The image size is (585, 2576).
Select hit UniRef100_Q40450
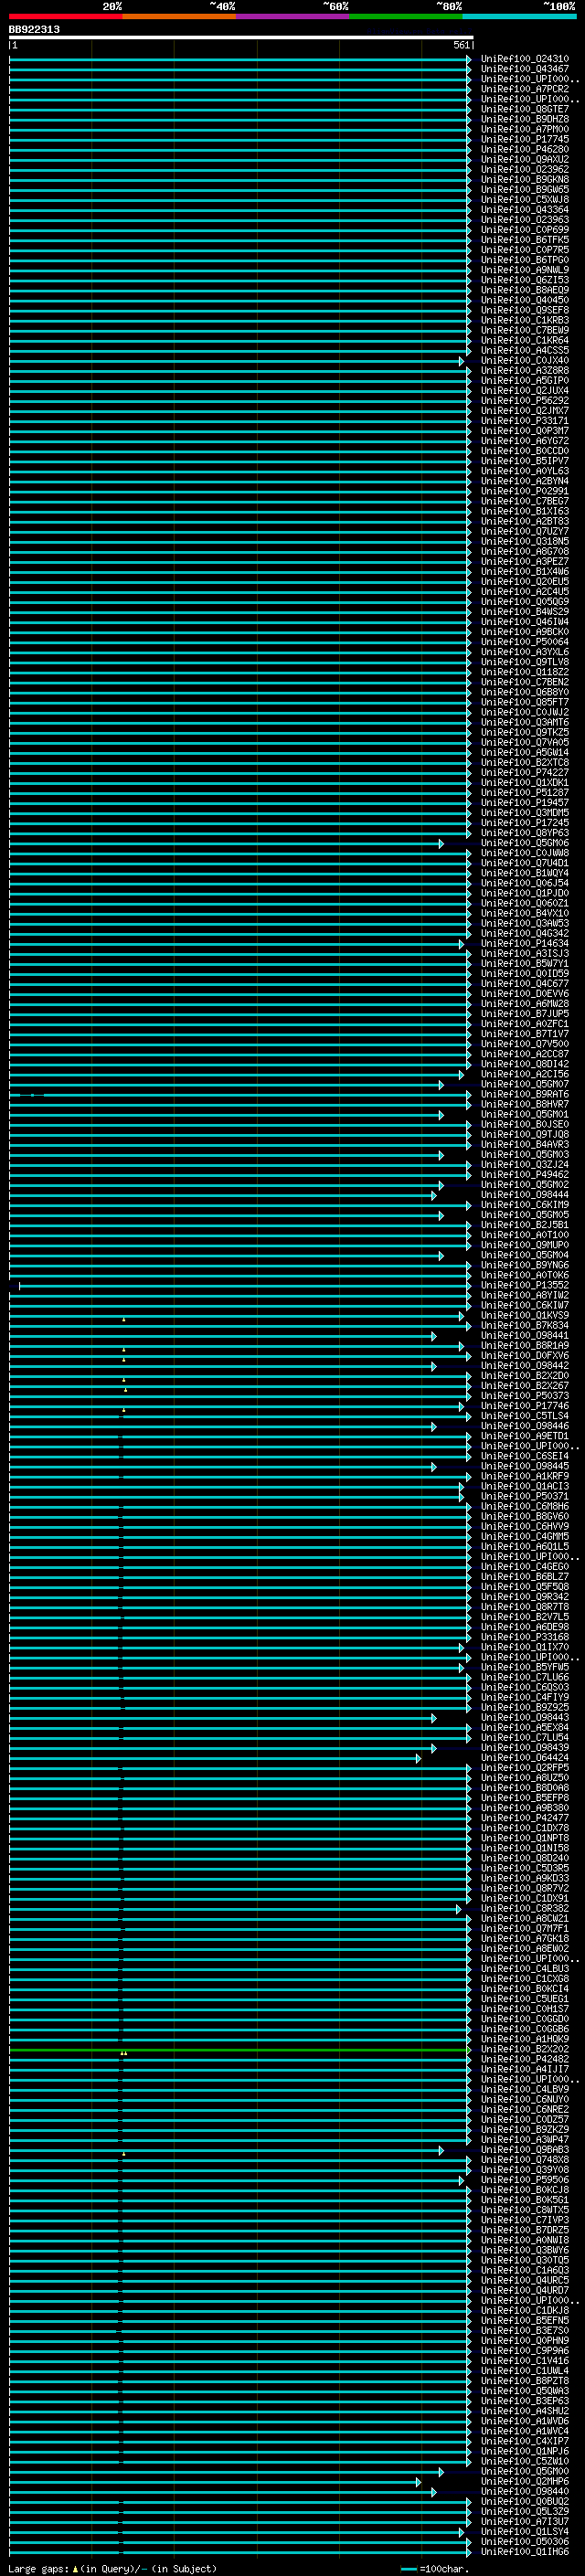click(525, 300)
